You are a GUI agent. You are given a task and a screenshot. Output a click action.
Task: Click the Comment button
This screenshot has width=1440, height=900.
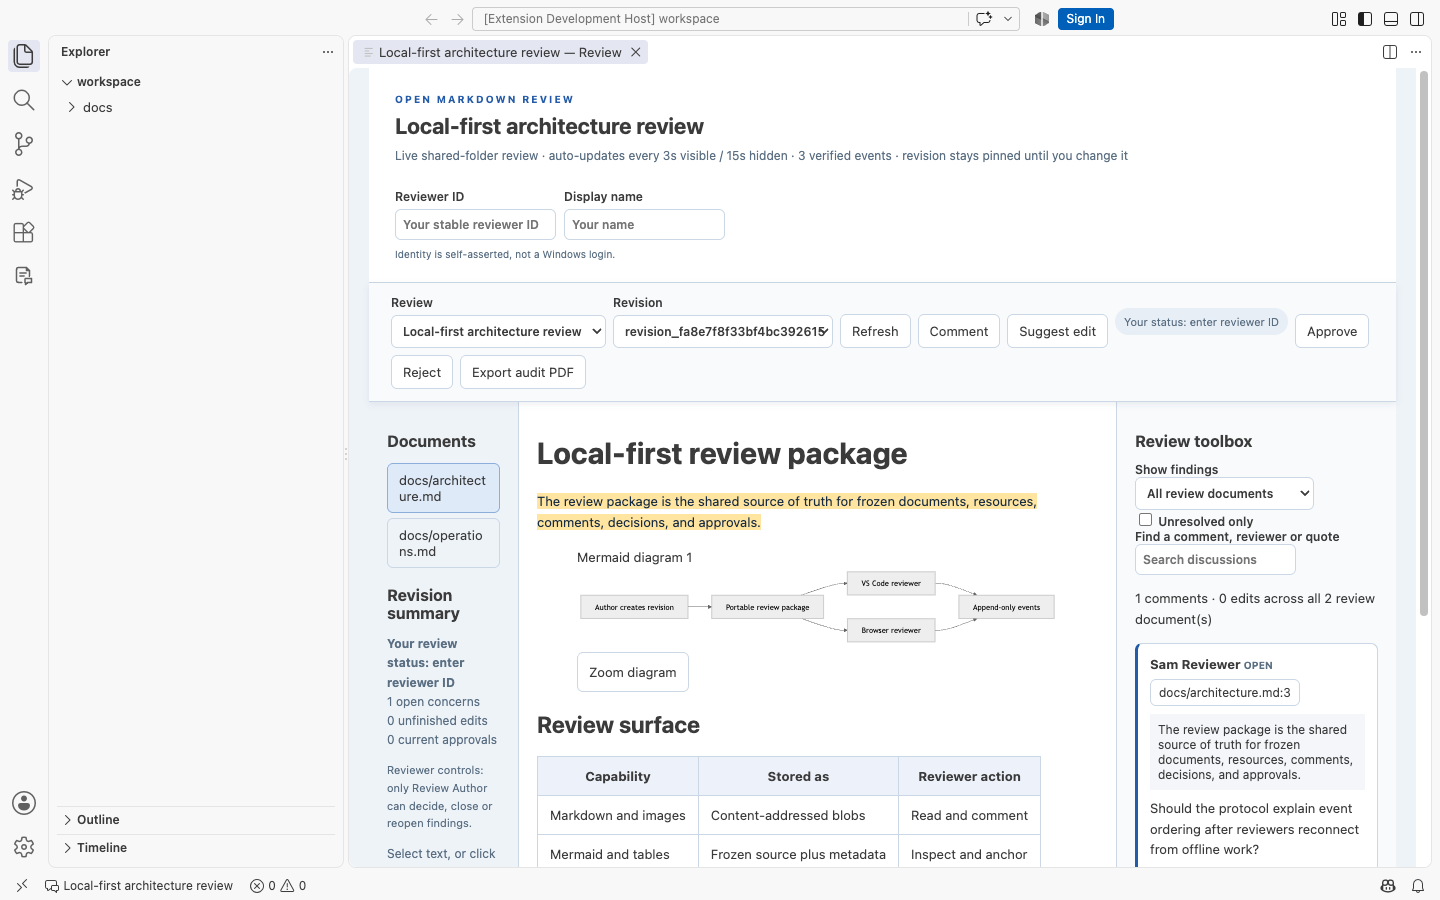[x=959, y=332]
